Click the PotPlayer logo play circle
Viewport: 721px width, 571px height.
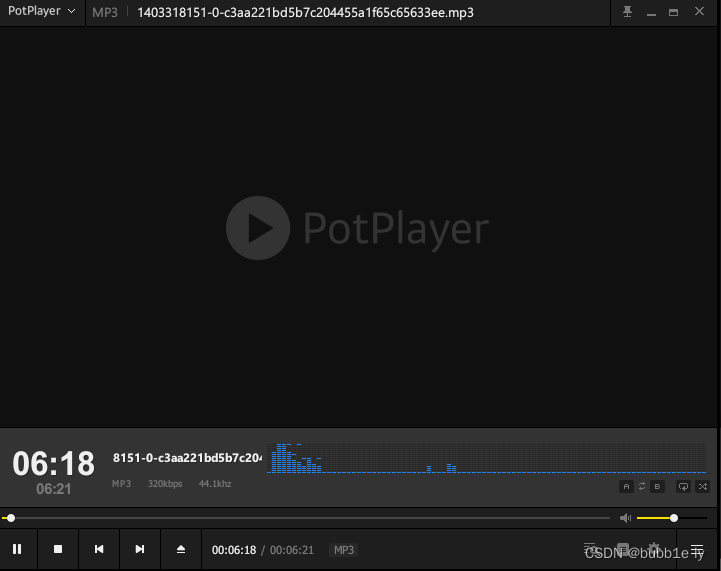click(x=258, y=228)
